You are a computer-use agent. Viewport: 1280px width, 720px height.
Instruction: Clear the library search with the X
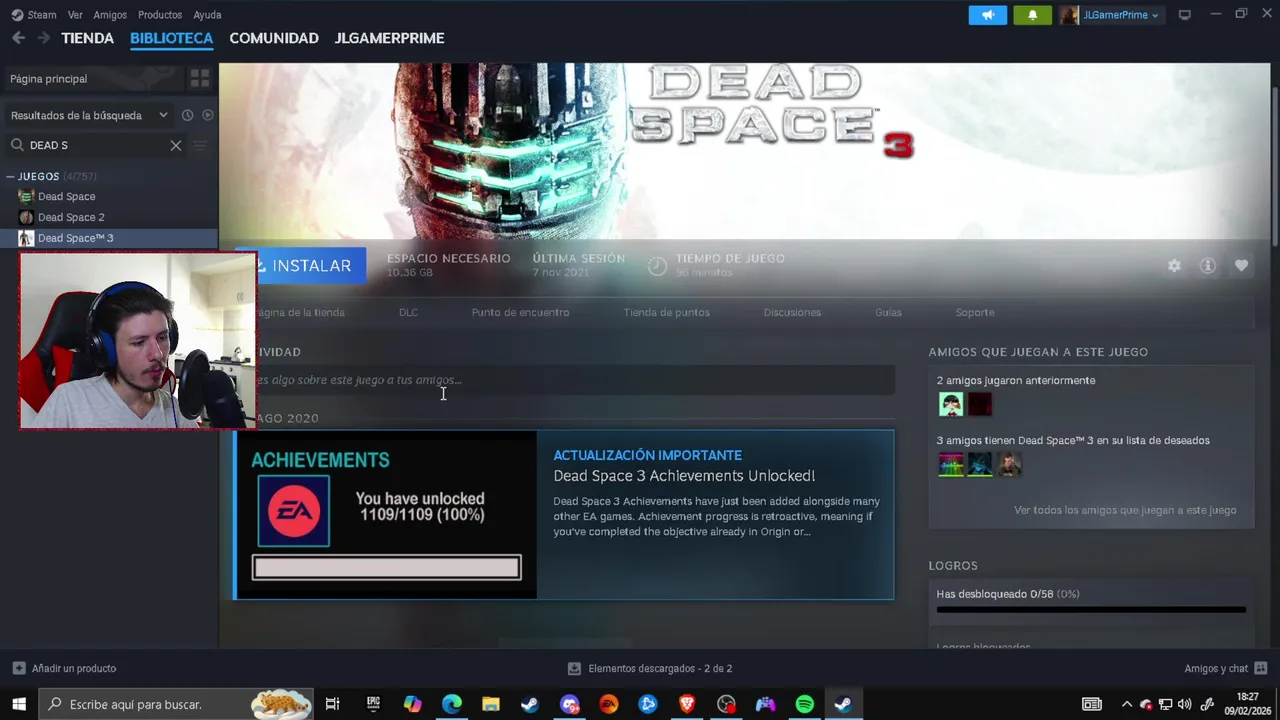[x=176, y=145]
